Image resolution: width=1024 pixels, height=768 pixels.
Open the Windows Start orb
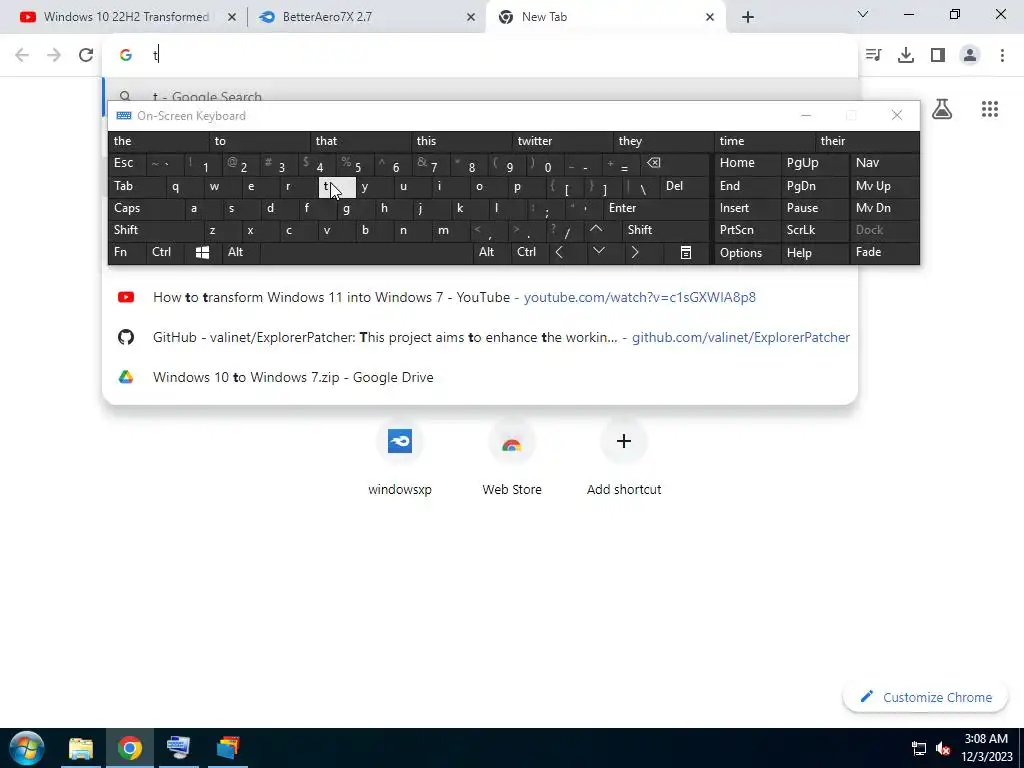point(27,748)
